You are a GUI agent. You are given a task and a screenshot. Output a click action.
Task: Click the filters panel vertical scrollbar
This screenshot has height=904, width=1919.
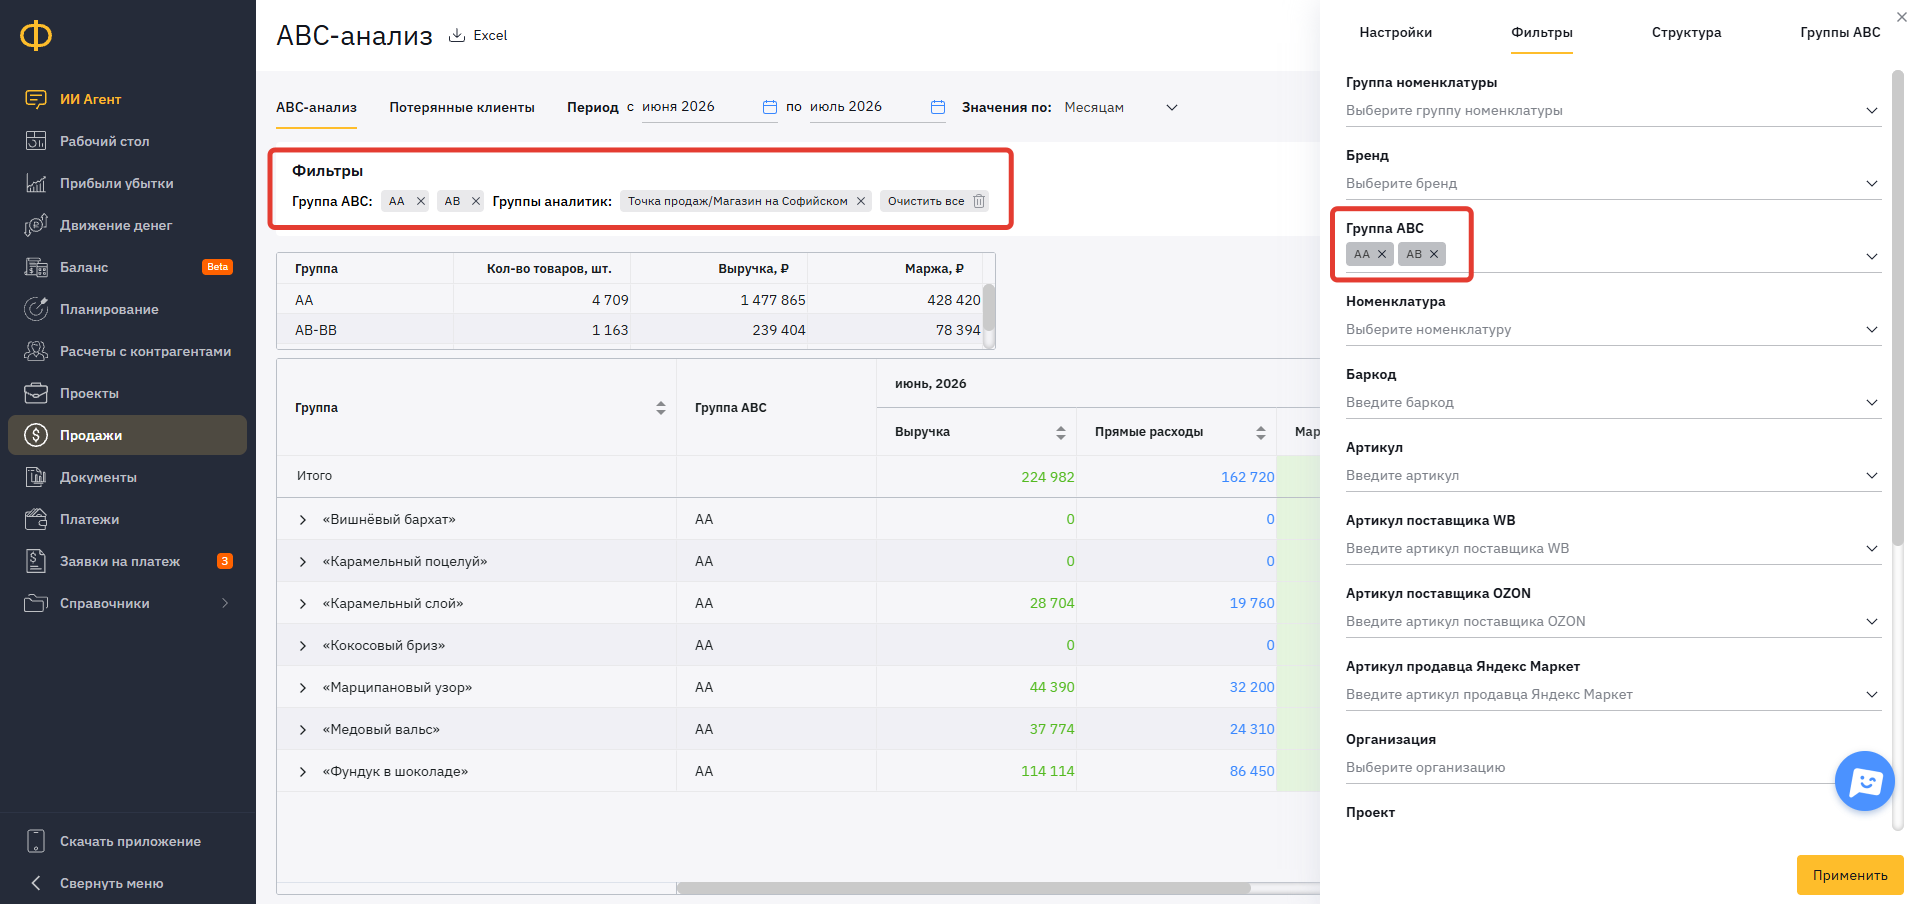coord(1897,308)
